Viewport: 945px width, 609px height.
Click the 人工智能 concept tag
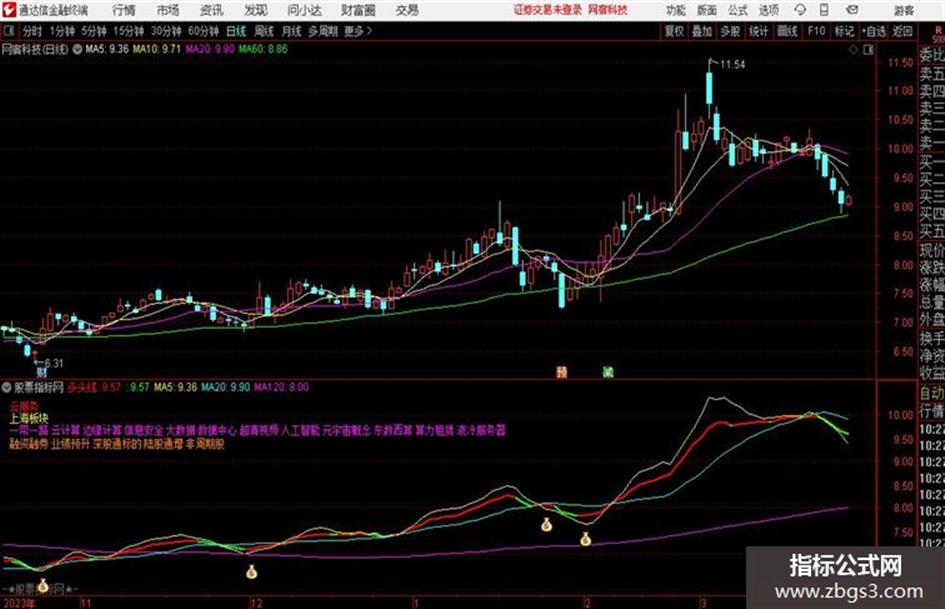(x=300, y=431)
